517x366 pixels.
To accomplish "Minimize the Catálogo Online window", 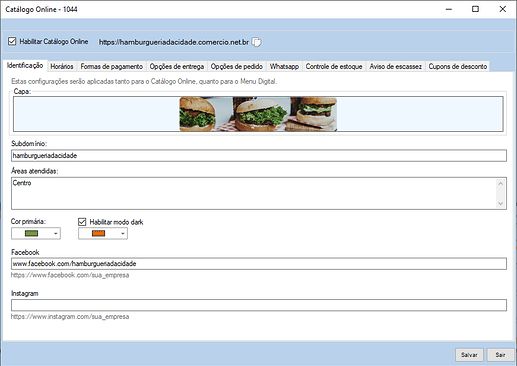I will 449,9.
